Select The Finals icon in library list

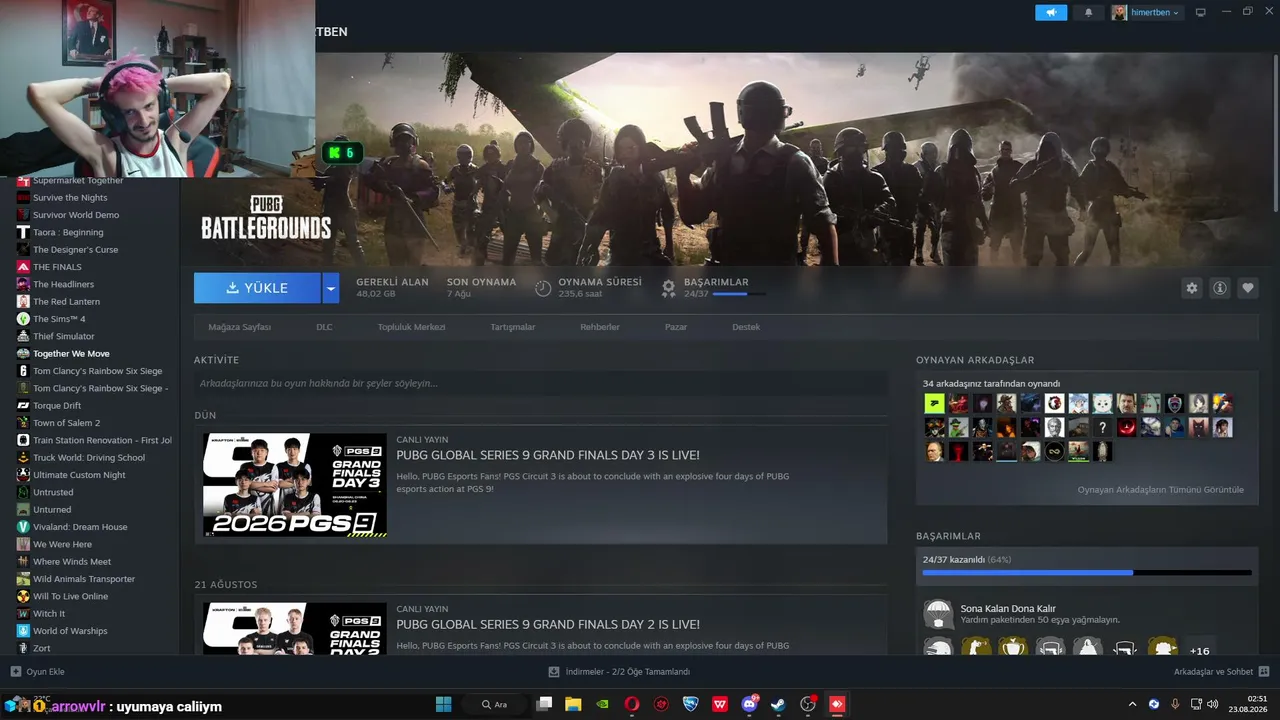coord(23,267)
